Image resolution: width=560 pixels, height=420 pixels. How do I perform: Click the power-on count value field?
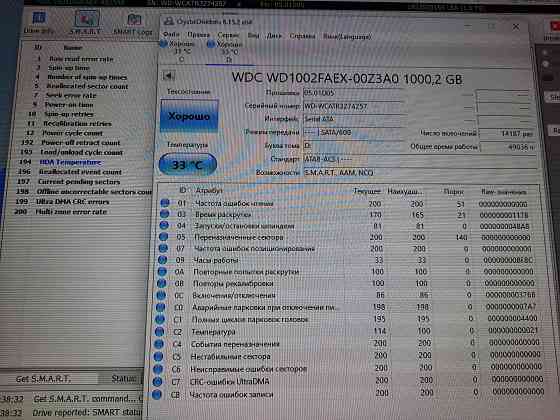pos(507,133)
